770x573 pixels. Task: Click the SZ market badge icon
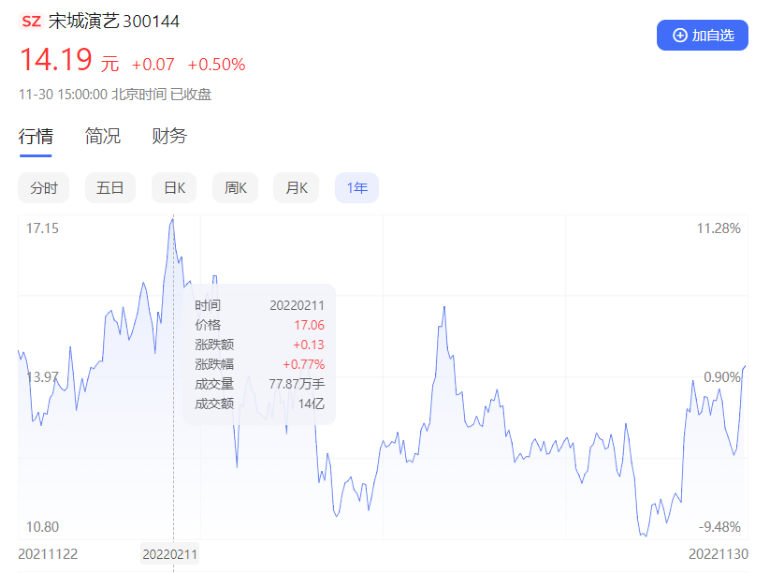(x=31, y=21)
